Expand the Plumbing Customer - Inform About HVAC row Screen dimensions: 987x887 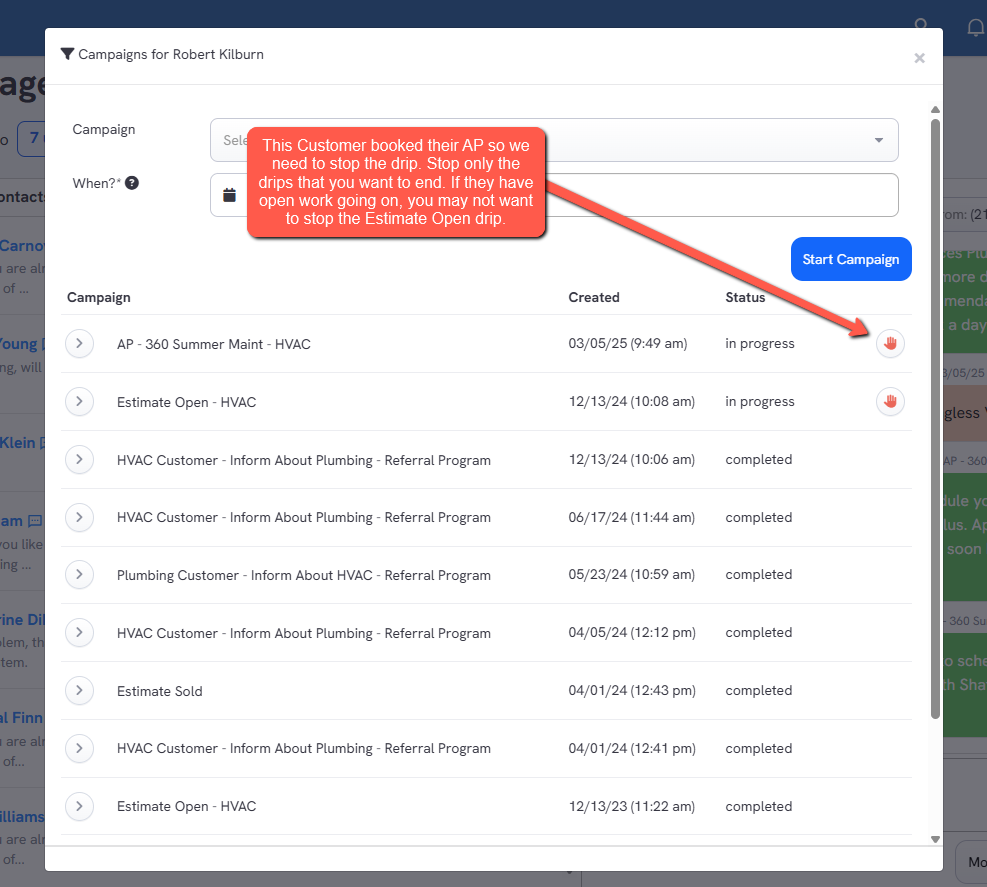79,575
